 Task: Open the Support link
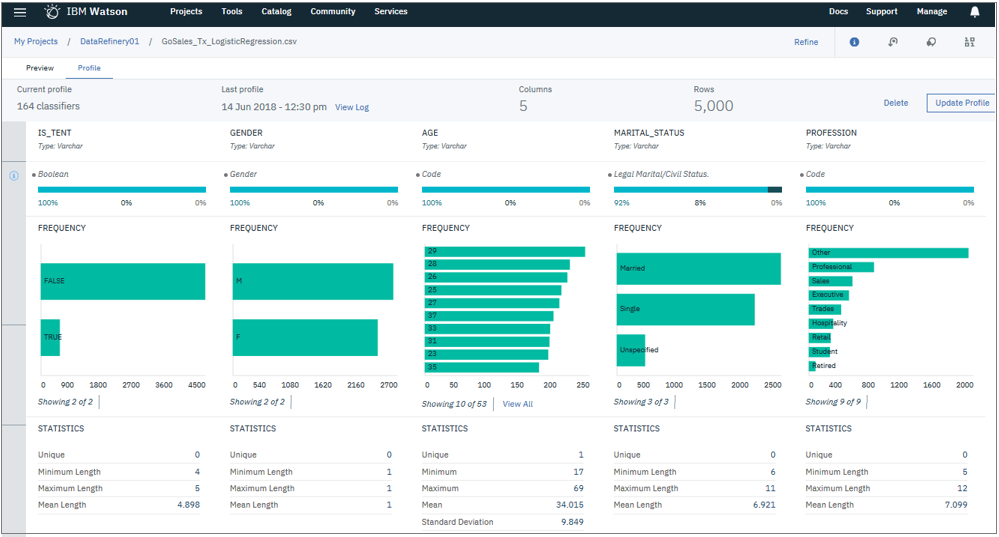point(882,11)
